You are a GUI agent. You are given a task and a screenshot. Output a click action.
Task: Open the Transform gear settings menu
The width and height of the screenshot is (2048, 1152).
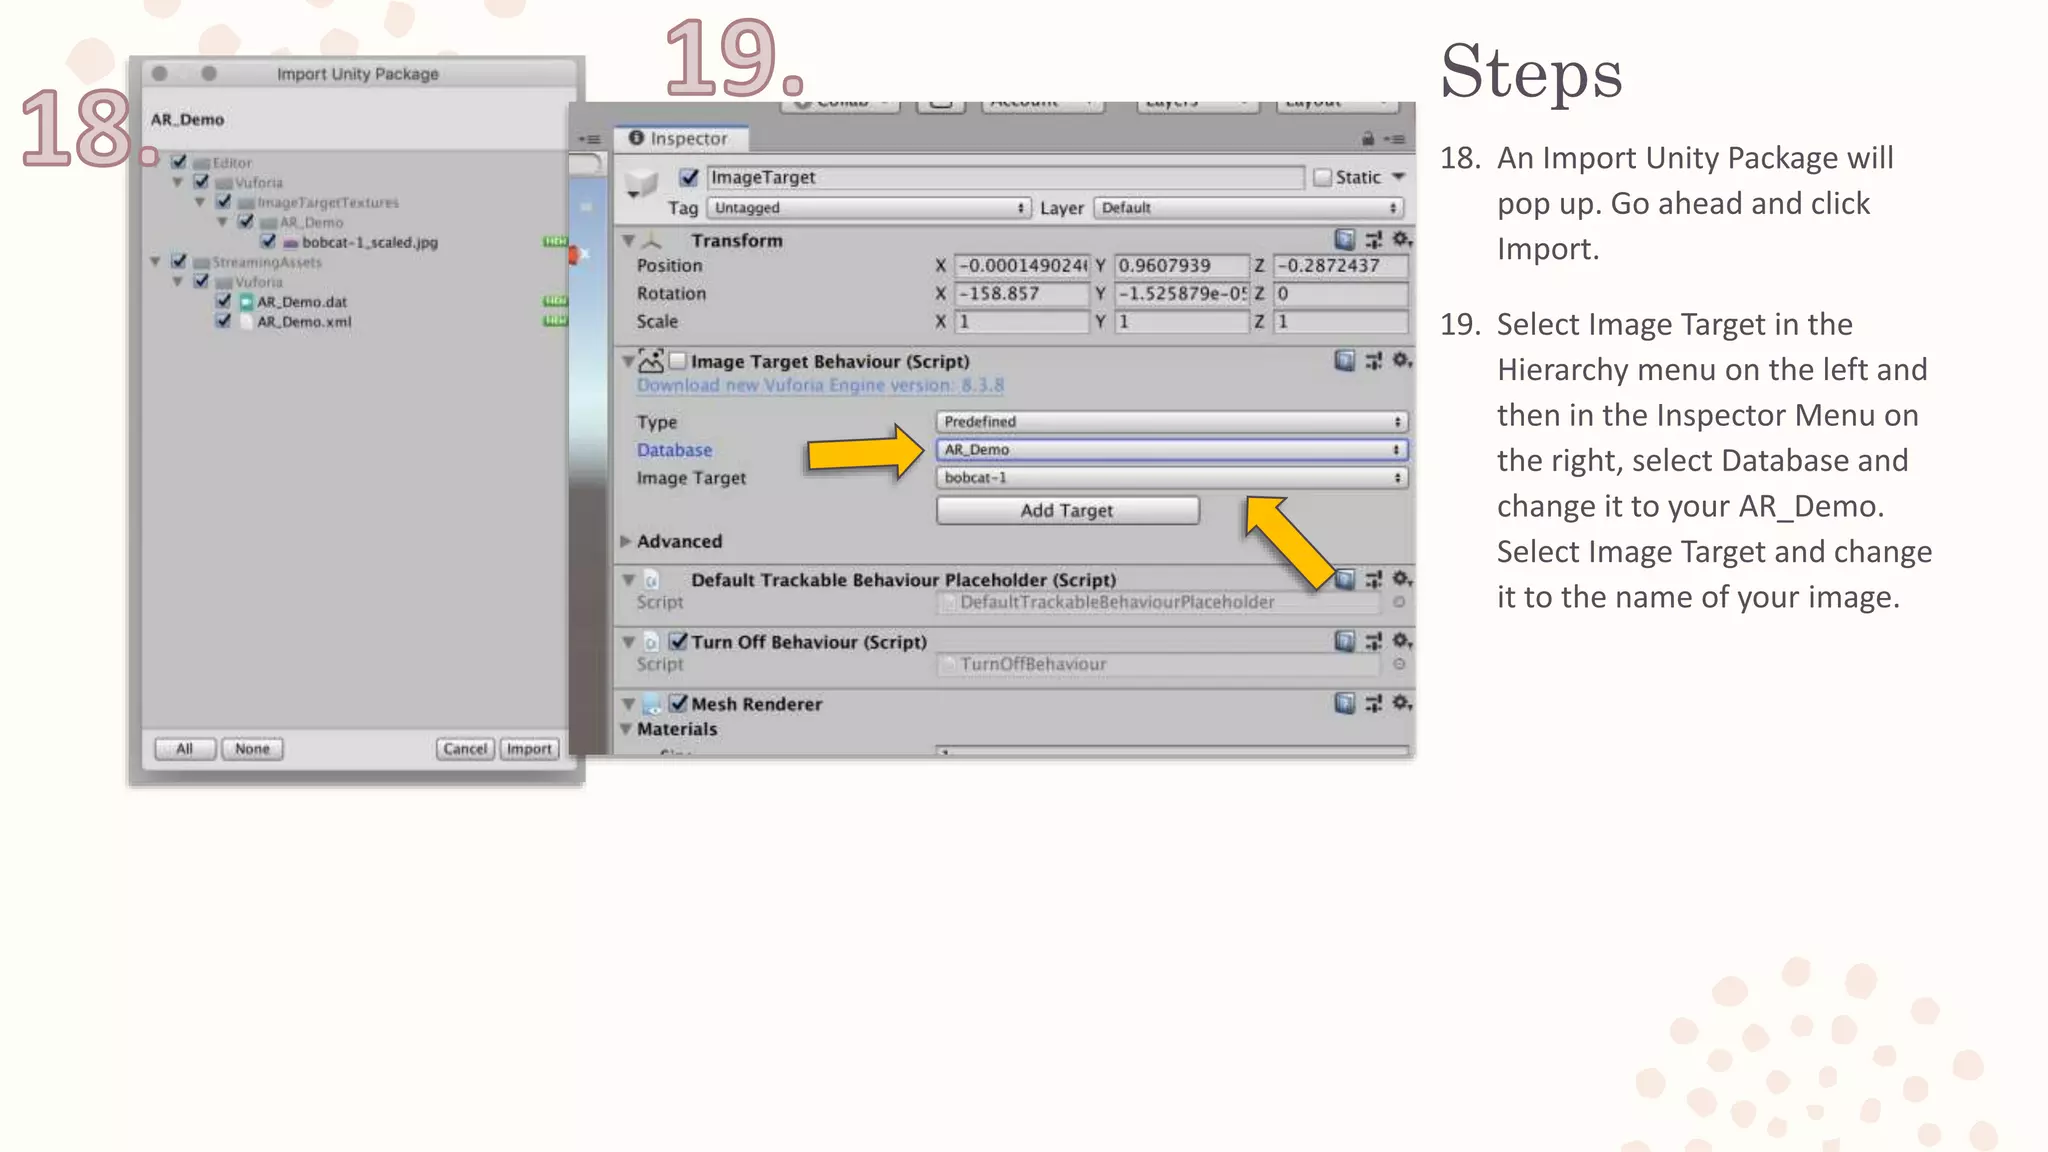pos(1402,240)
